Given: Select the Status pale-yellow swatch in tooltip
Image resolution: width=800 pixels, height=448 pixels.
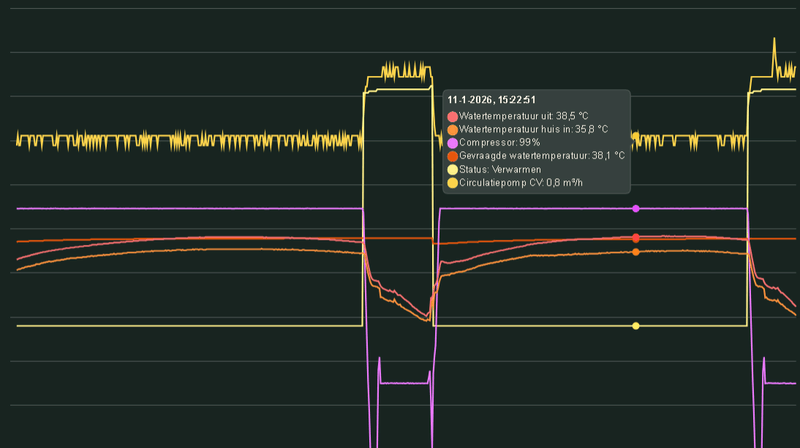Looking at the screenshot, I should click(453, 170).
